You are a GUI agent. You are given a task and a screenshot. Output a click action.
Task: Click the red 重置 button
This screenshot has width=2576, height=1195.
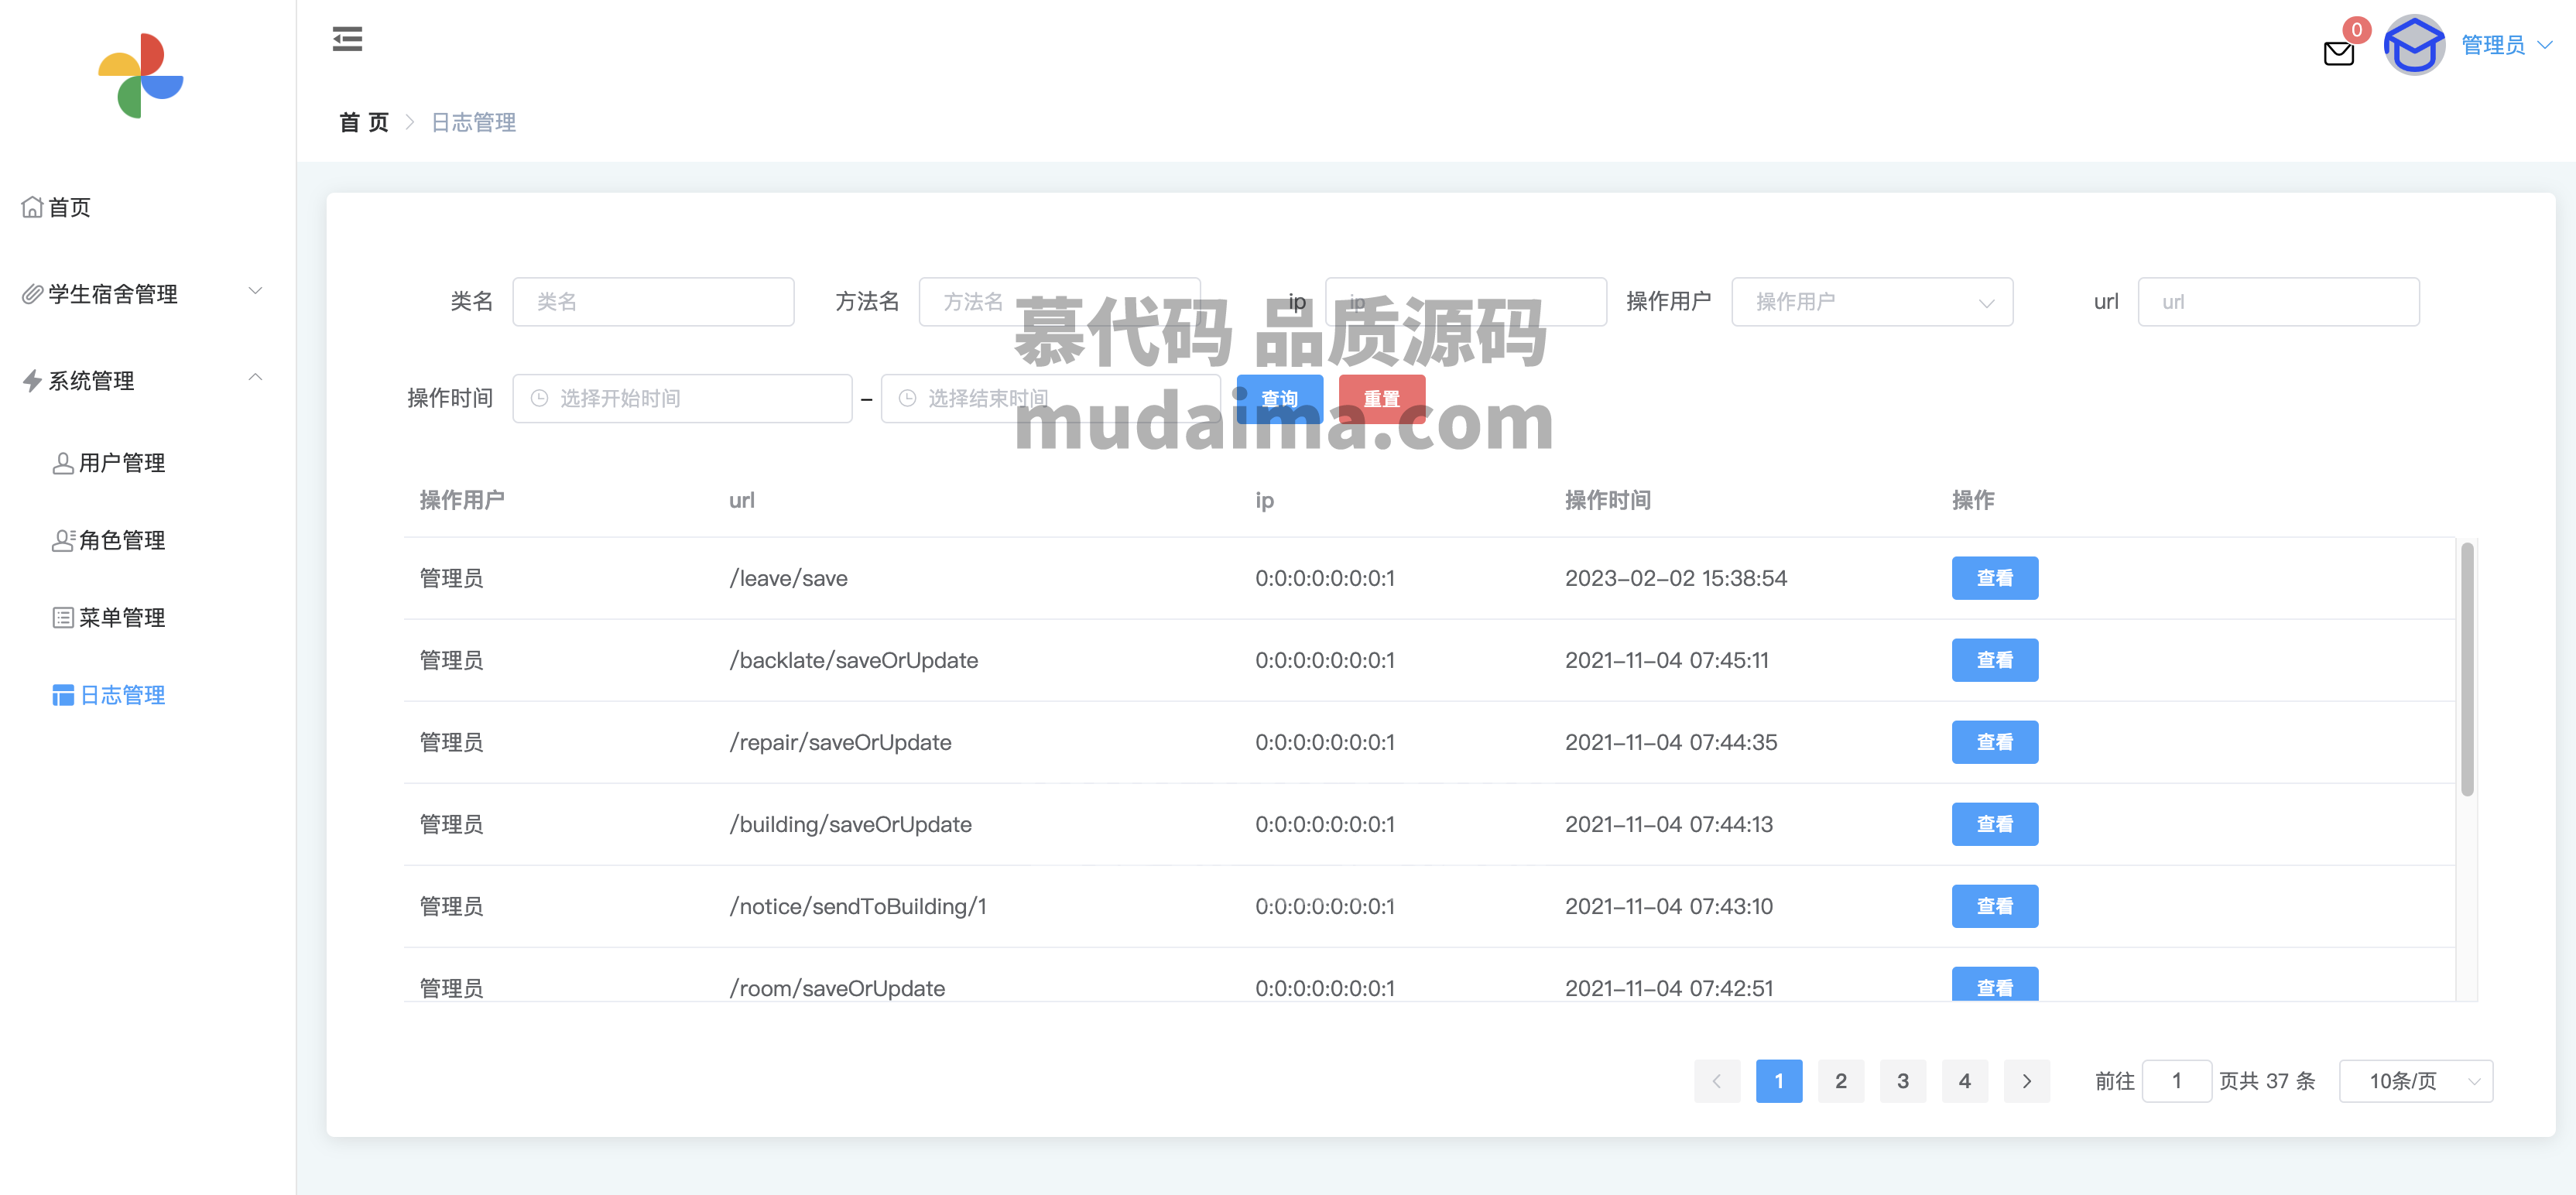click(x=1382, y=399)
